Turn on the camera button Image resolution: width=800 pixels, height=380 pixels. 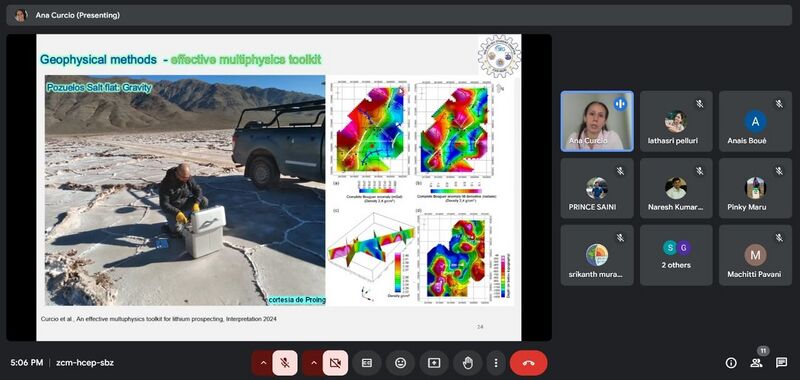[335, 363]
